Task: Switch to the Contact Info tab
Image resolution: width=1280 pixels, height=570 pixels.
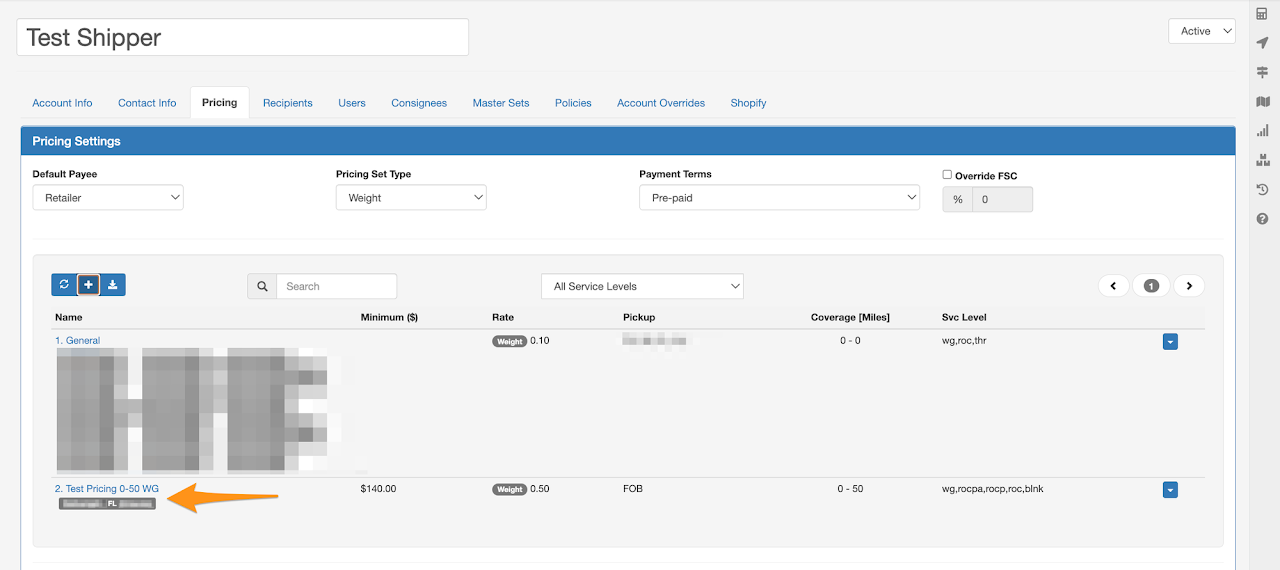Action: point(147,103)
